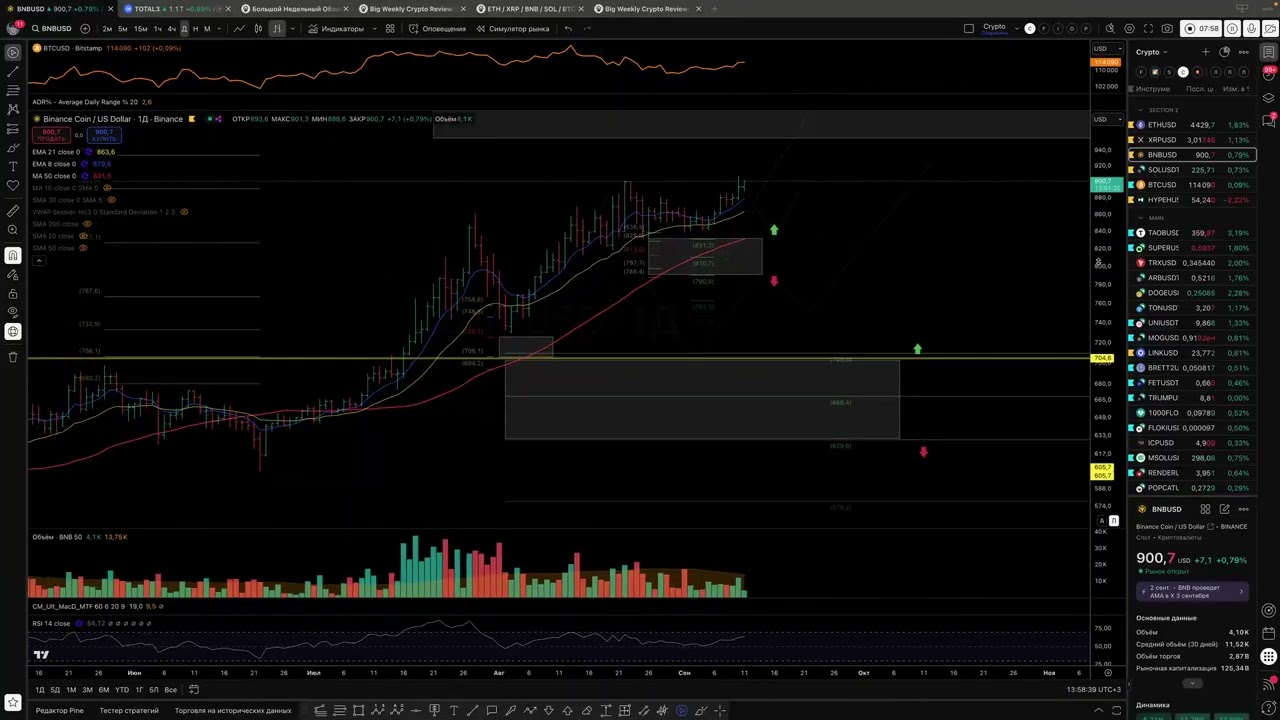Undo the last chart action
This screenshot has height=720, width=1280.
(568, 29)
